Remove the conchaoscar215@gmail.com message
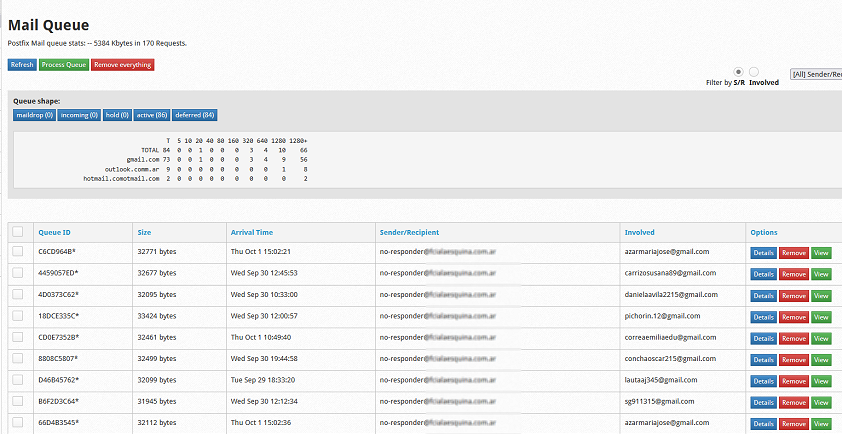Screen dimensions: 842x434 tap(794, 360)
